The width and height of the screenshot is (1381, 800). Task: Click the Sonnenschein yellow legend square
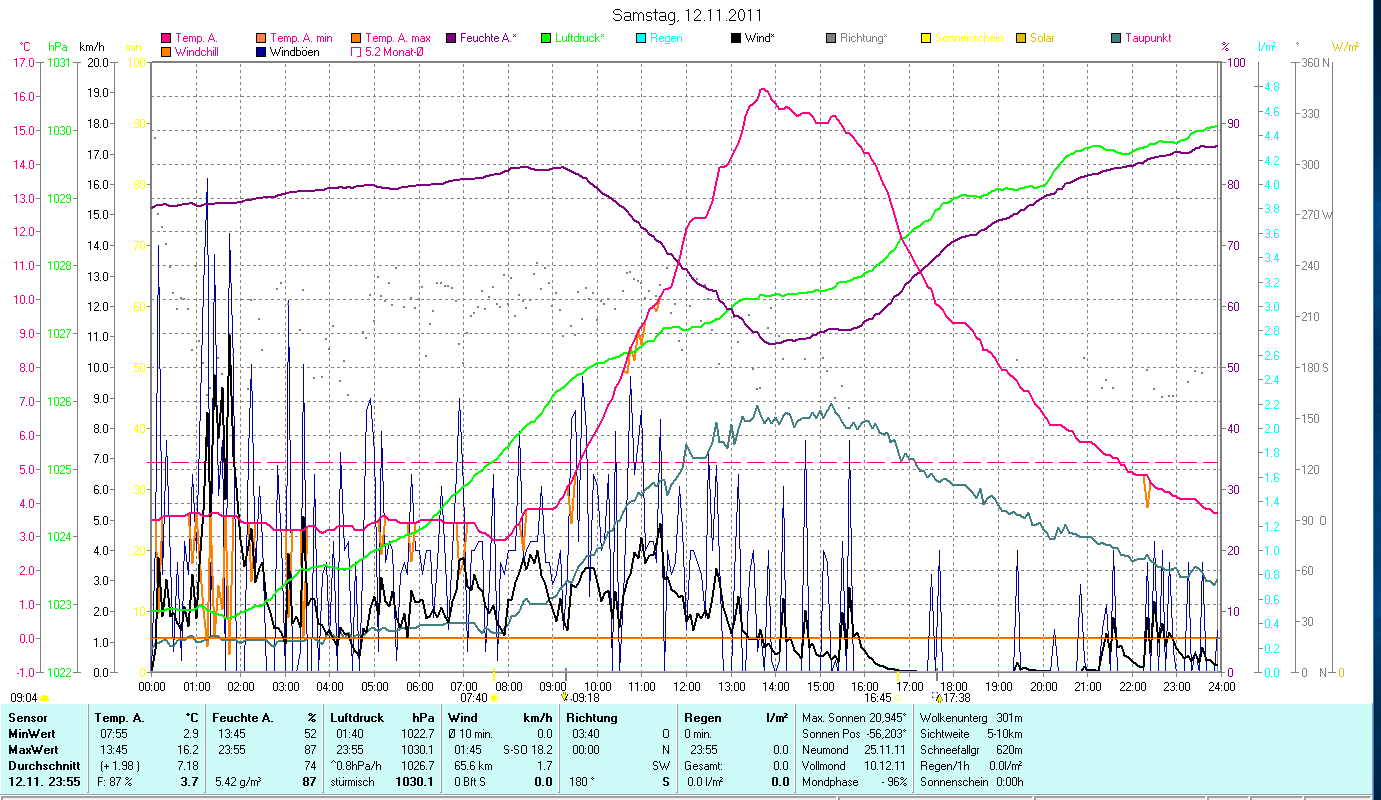pos(926,39)
